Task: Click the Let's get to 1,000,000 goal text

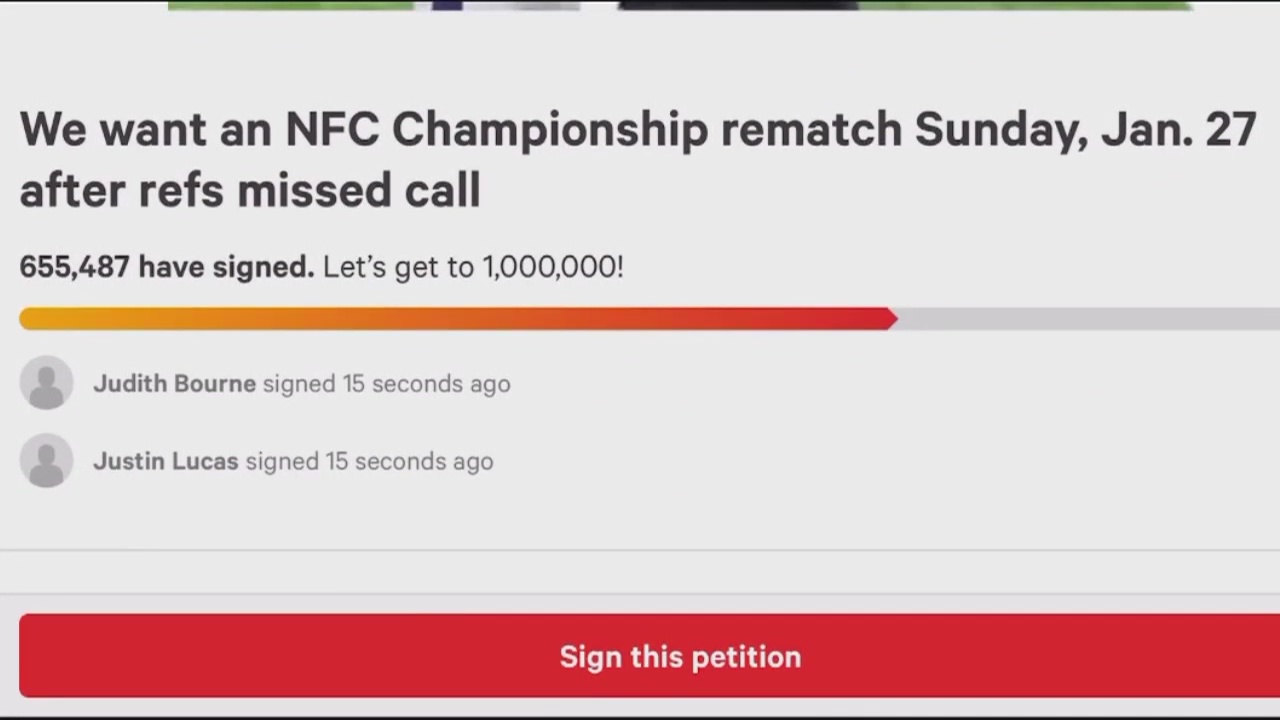Action: pos(473,267)
